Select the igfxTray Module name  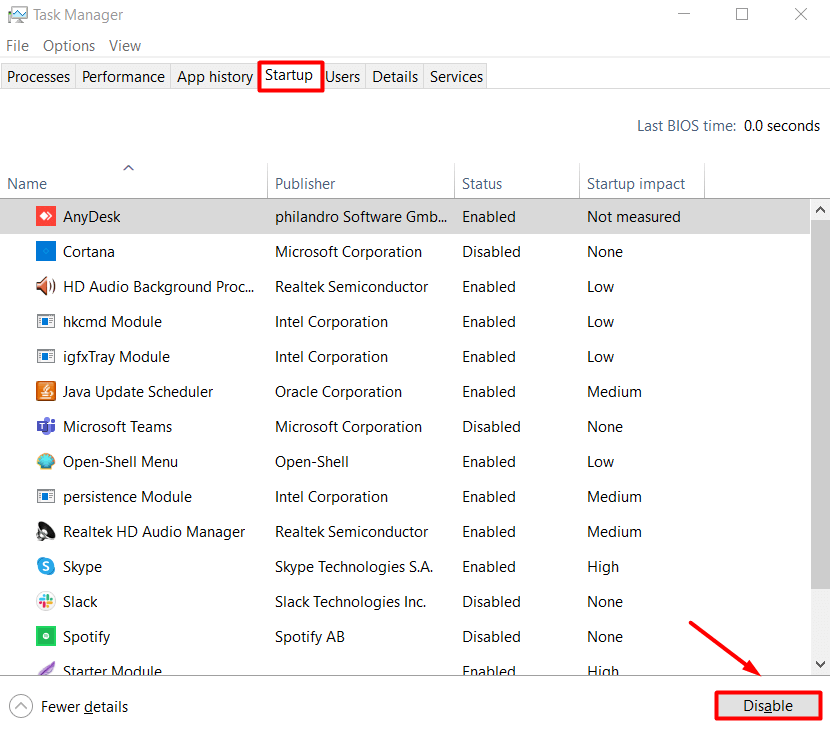(x=116, y=357)
